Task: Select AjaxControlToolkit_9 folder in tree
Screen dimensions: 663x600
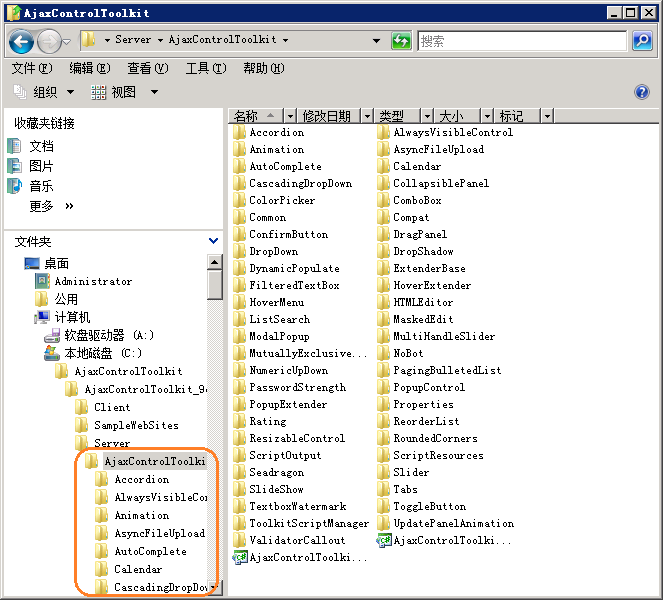Action: (145, 389)
